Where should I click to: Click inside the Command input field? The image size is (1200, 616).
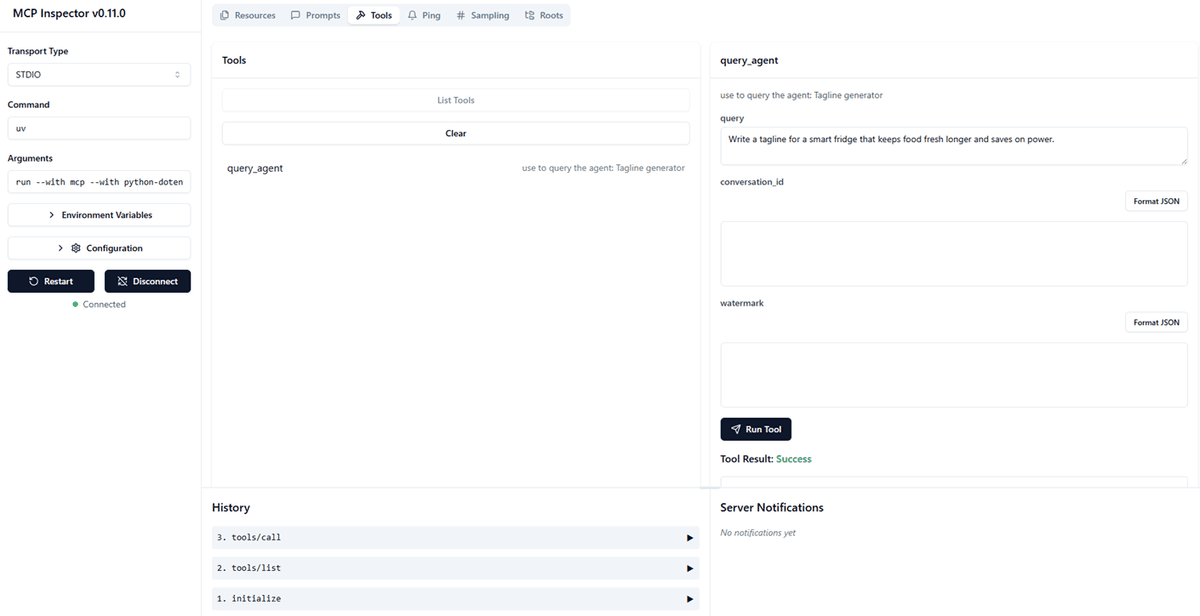click(99, 128)
